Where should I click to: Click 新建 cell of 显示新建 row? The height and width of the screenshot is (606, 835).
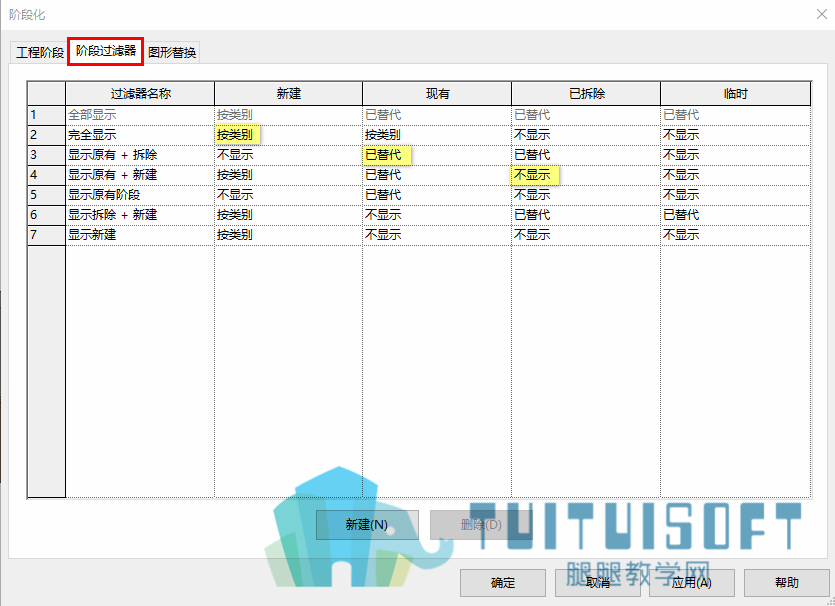(289, 235)
